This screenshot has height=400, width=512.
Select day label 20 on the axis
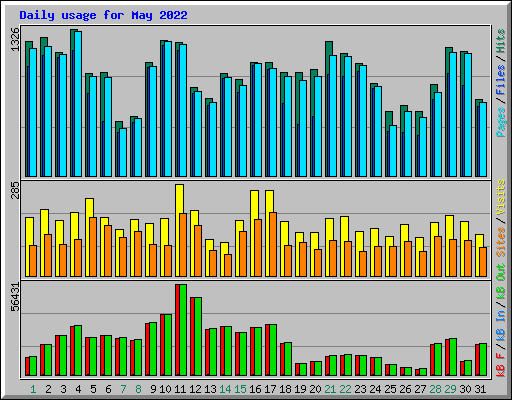pyautogui.click(x=315, y=389)
